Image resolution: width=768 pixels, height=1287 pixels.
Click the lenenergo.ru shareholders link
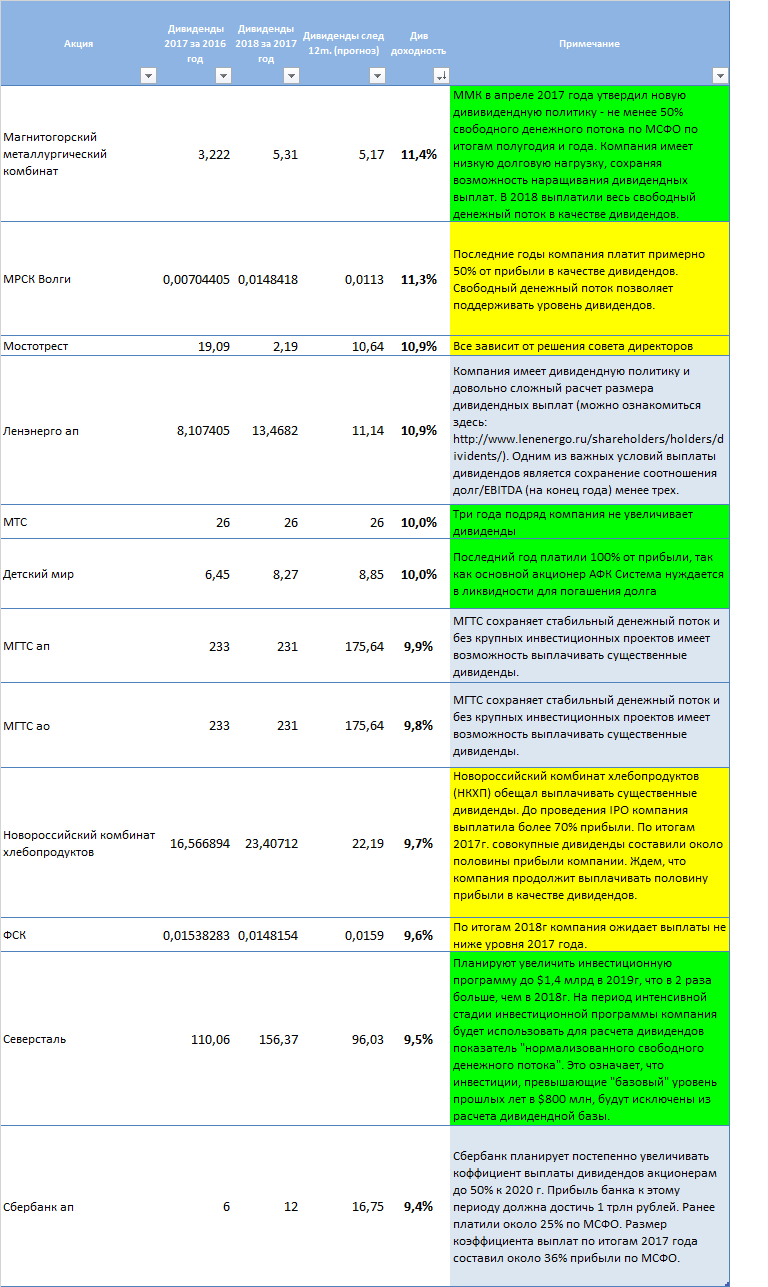[x=590, y=447]
